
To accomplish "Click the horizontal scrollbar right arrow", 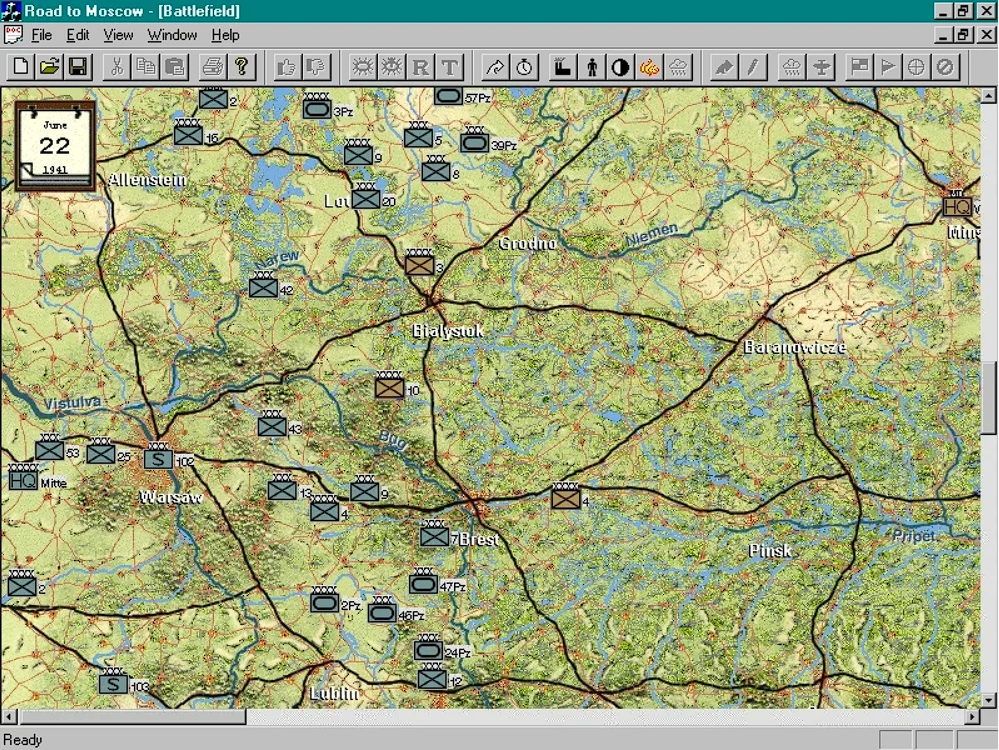I will pyautogui.click(x=972, y=717).
